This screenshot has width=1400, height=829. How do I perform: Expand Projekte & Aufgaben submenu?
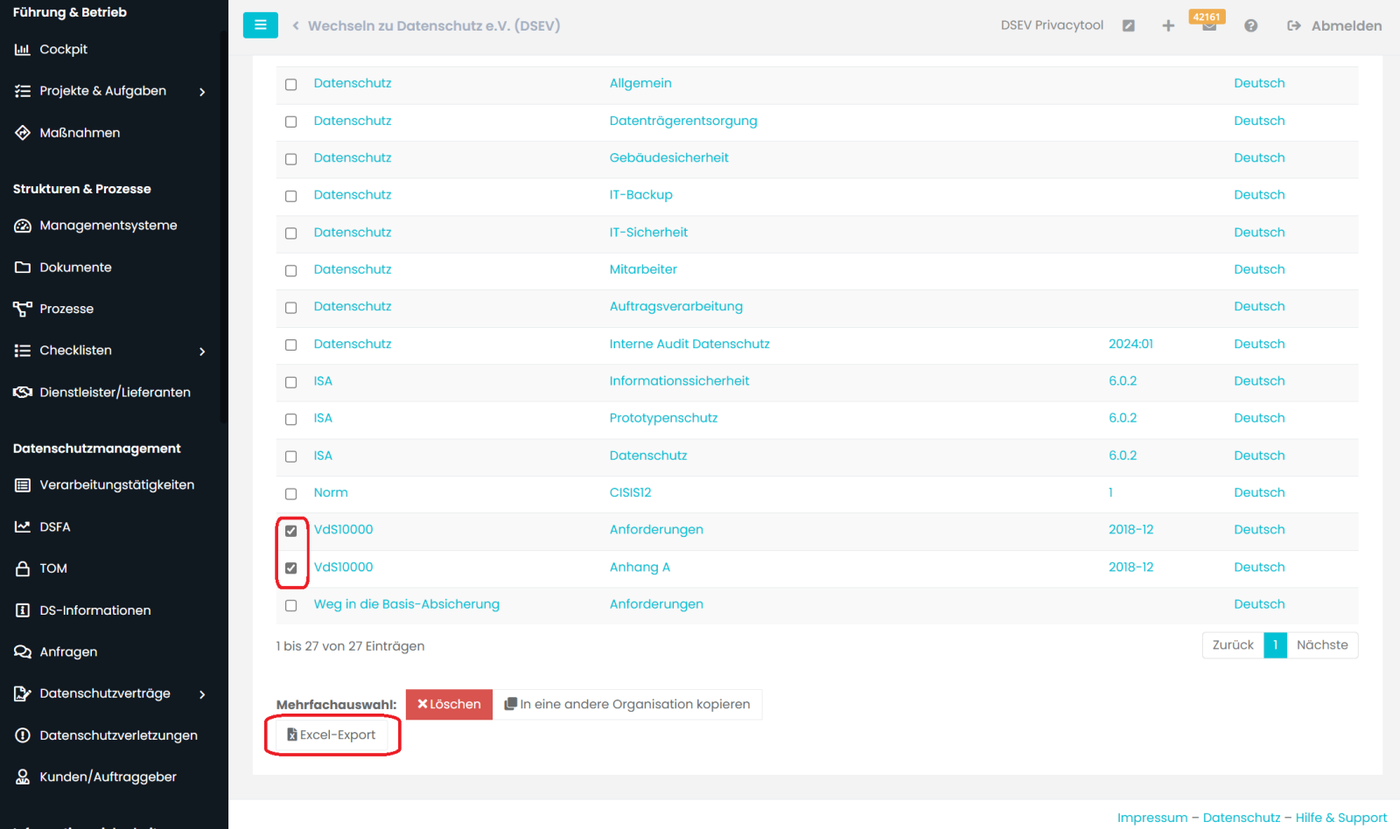click(x=202, y=91)
